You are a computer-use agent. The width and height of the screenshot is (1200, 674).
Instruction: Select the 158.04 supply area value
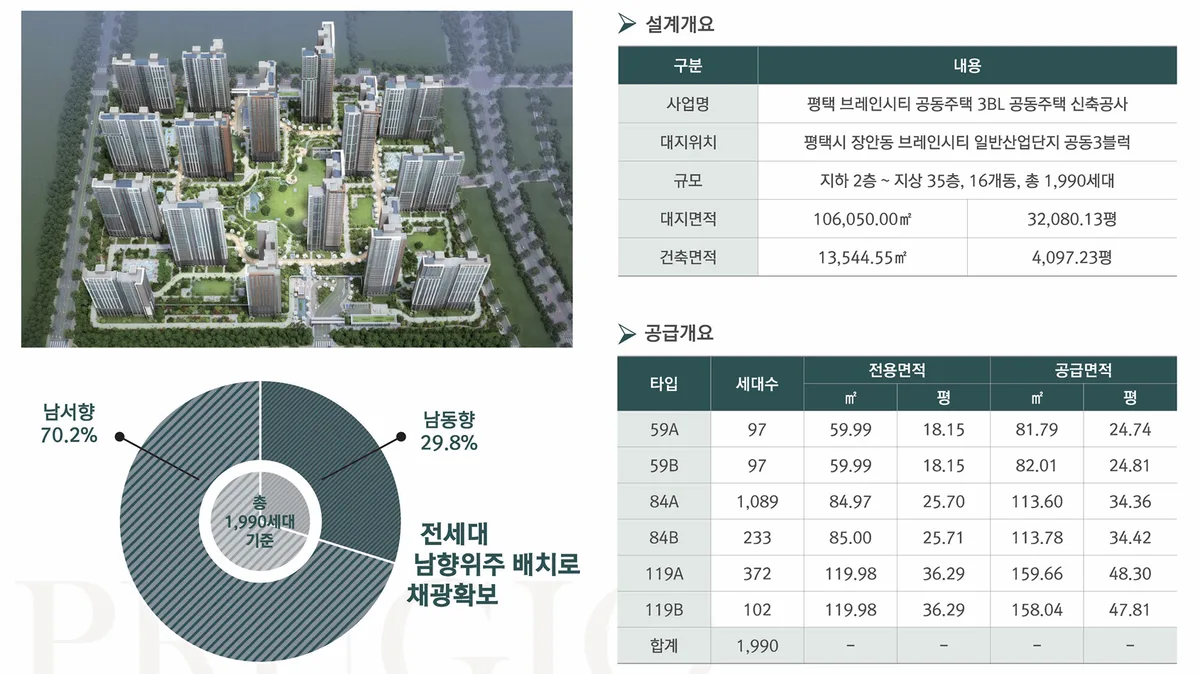[x=1037, y=609]
